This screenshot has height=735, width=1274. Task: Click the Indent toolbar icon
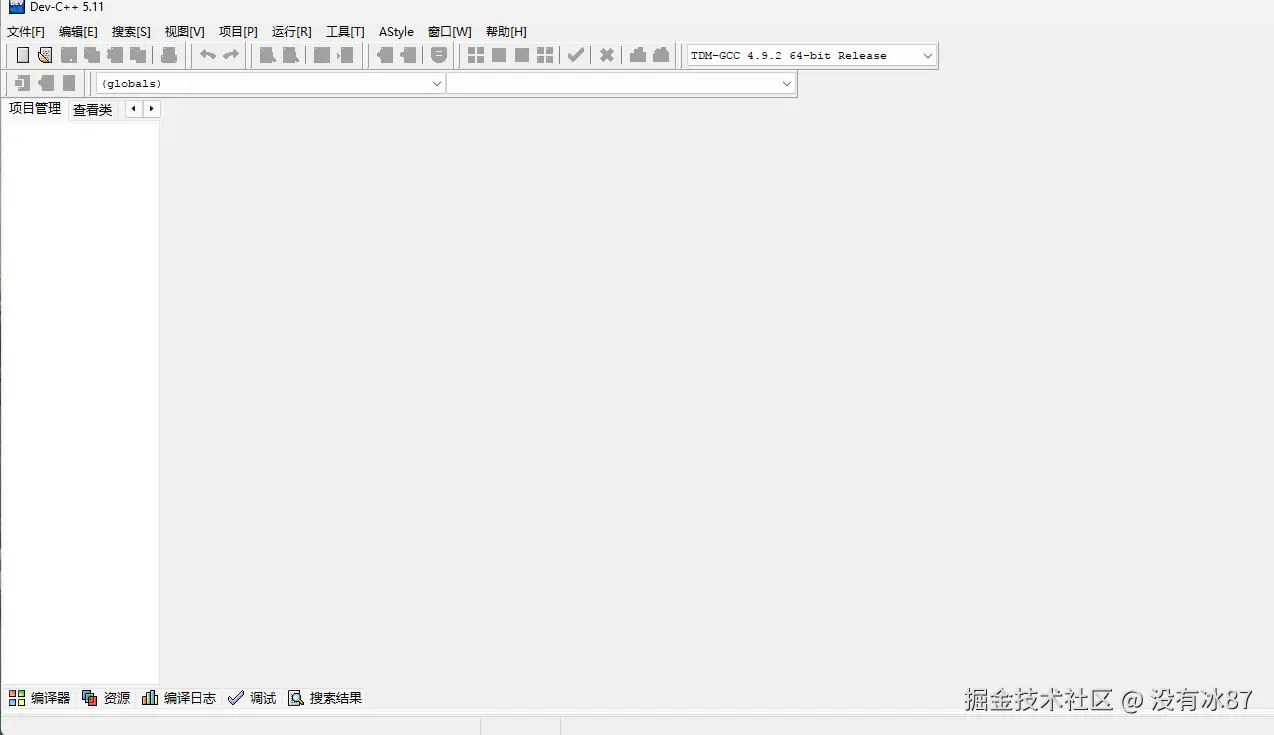tap(385, 56)
